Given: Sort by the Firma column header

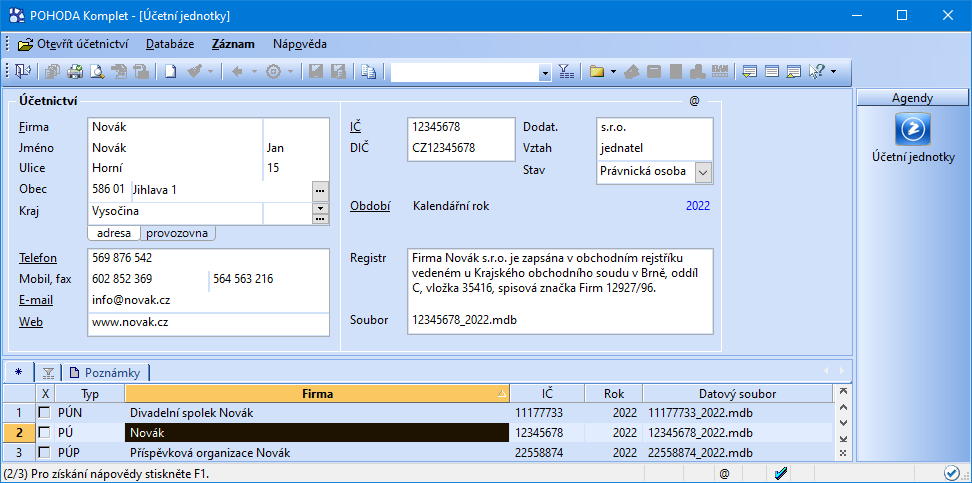Looking at the screenshot, I should (317, 394).
